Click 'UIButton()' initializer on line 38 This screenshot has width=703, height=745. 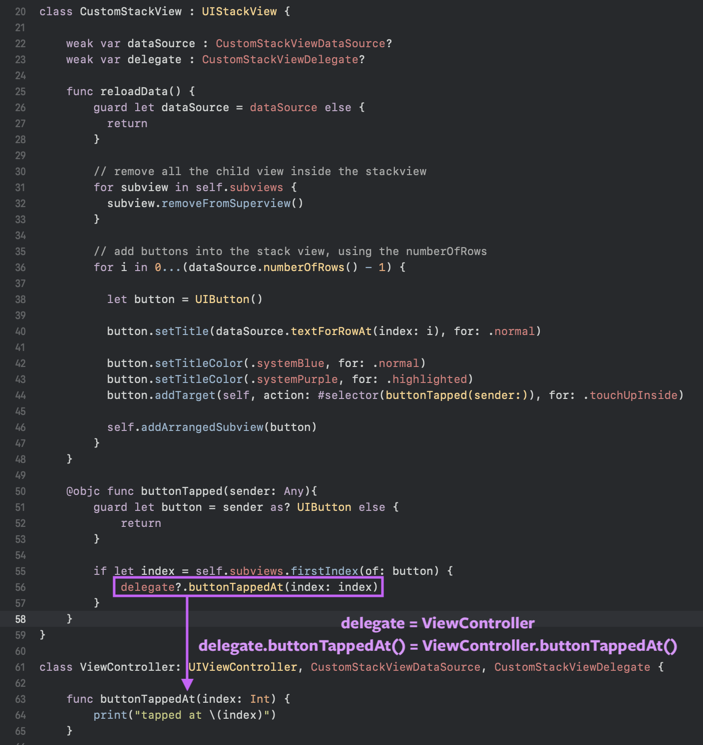(x=229, y=299)
